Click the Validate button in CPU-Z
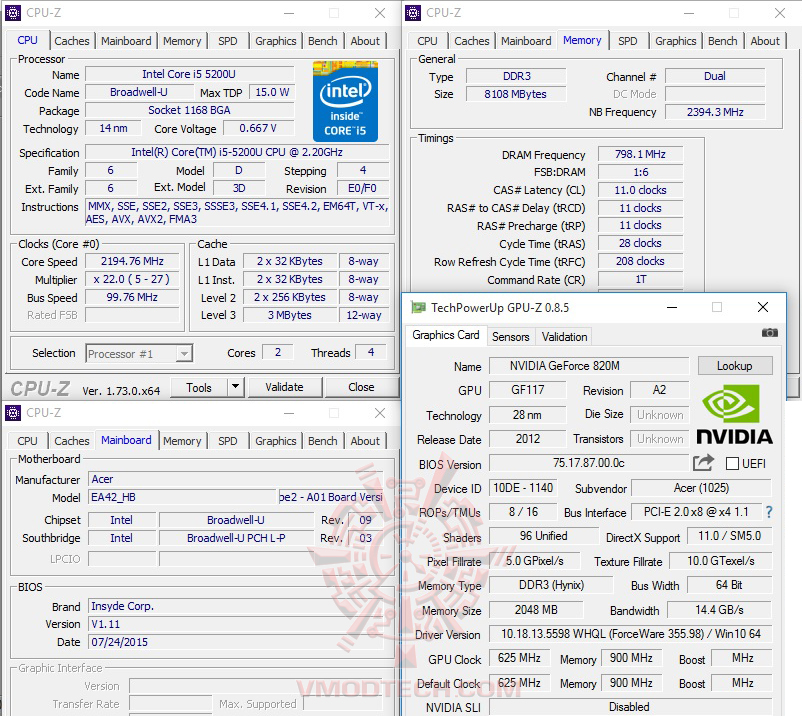 (x=284, y=387)
